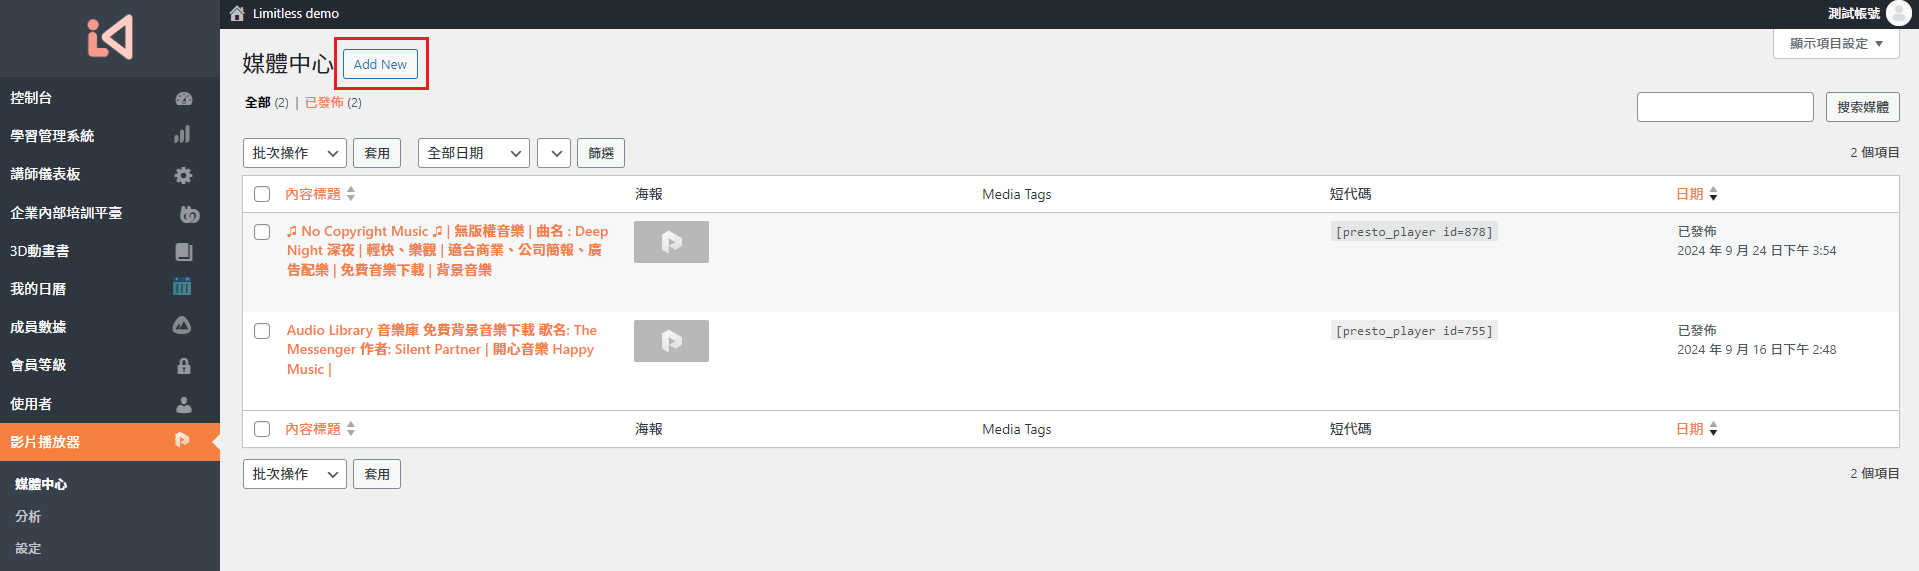Click the media search input field

tap(1724, 107)
